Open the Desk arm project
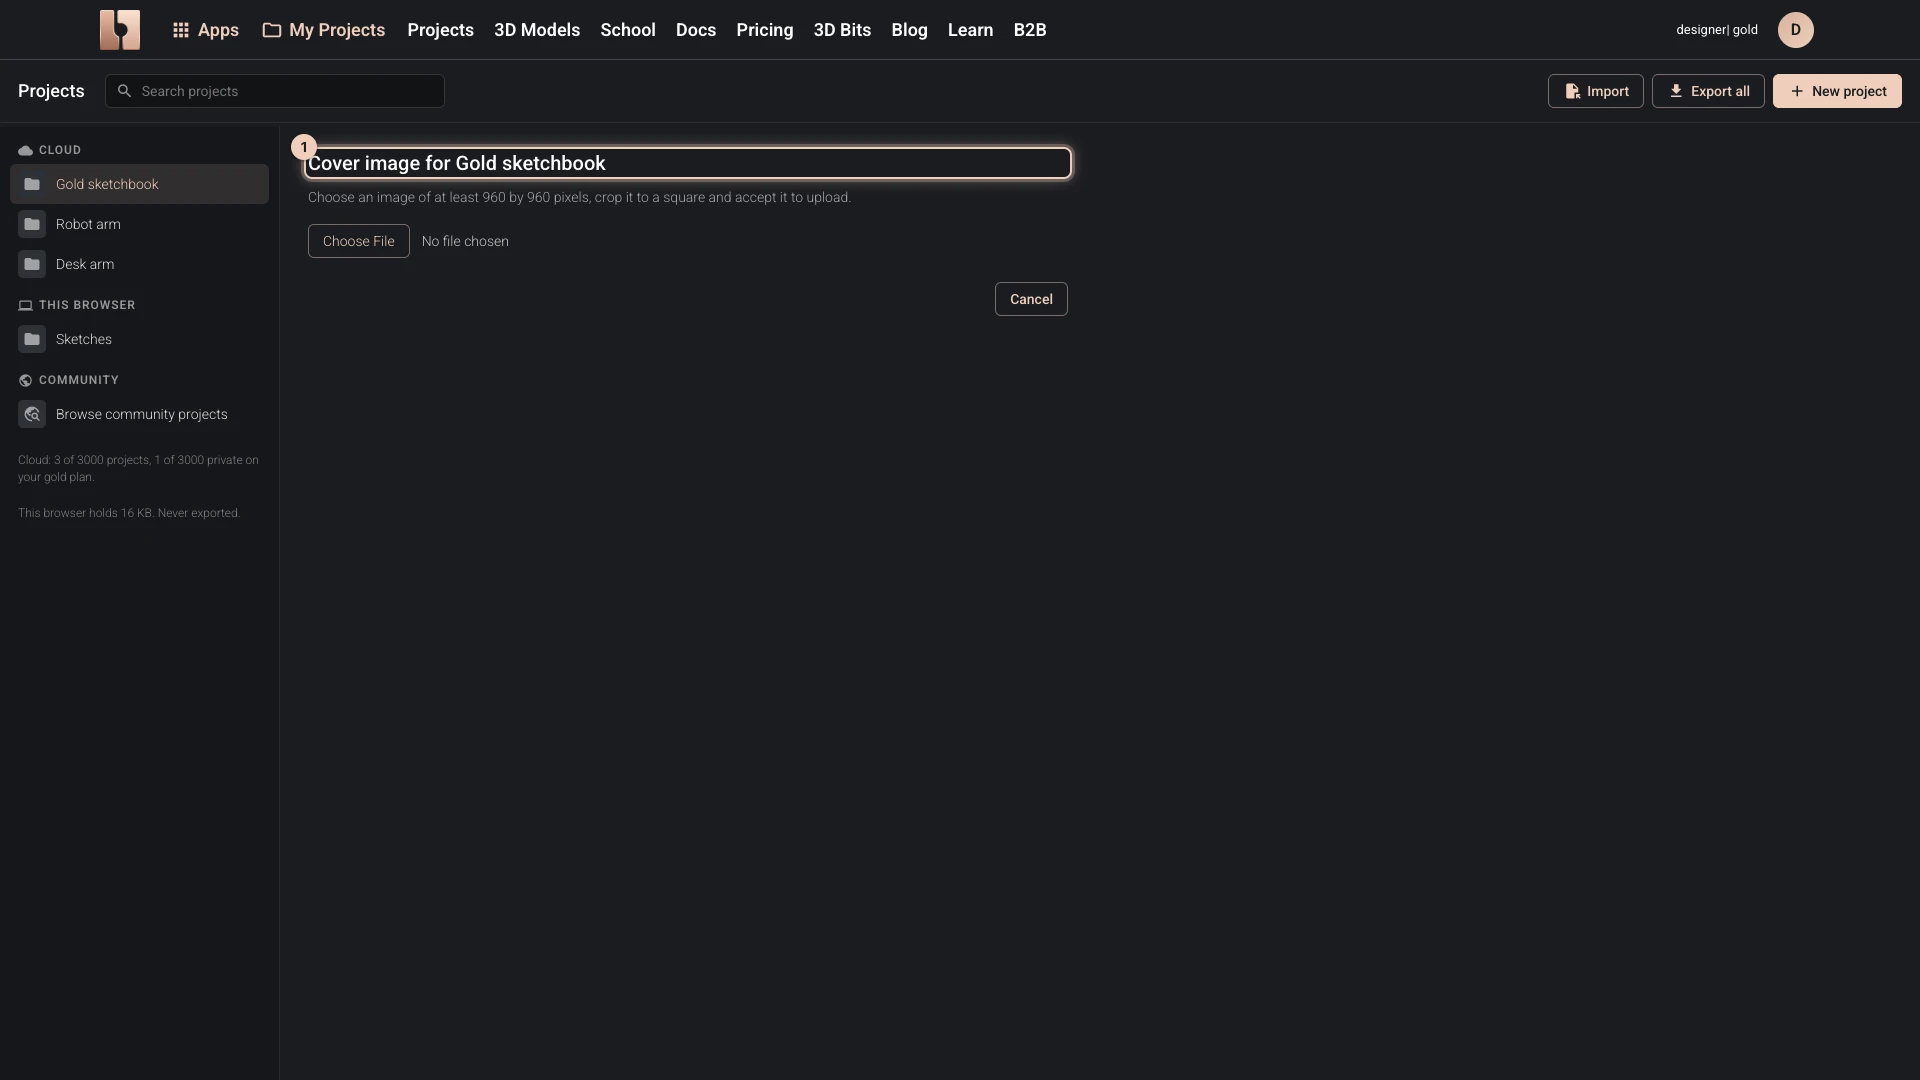The image size is (1920, 1080). tap(139, 264)
